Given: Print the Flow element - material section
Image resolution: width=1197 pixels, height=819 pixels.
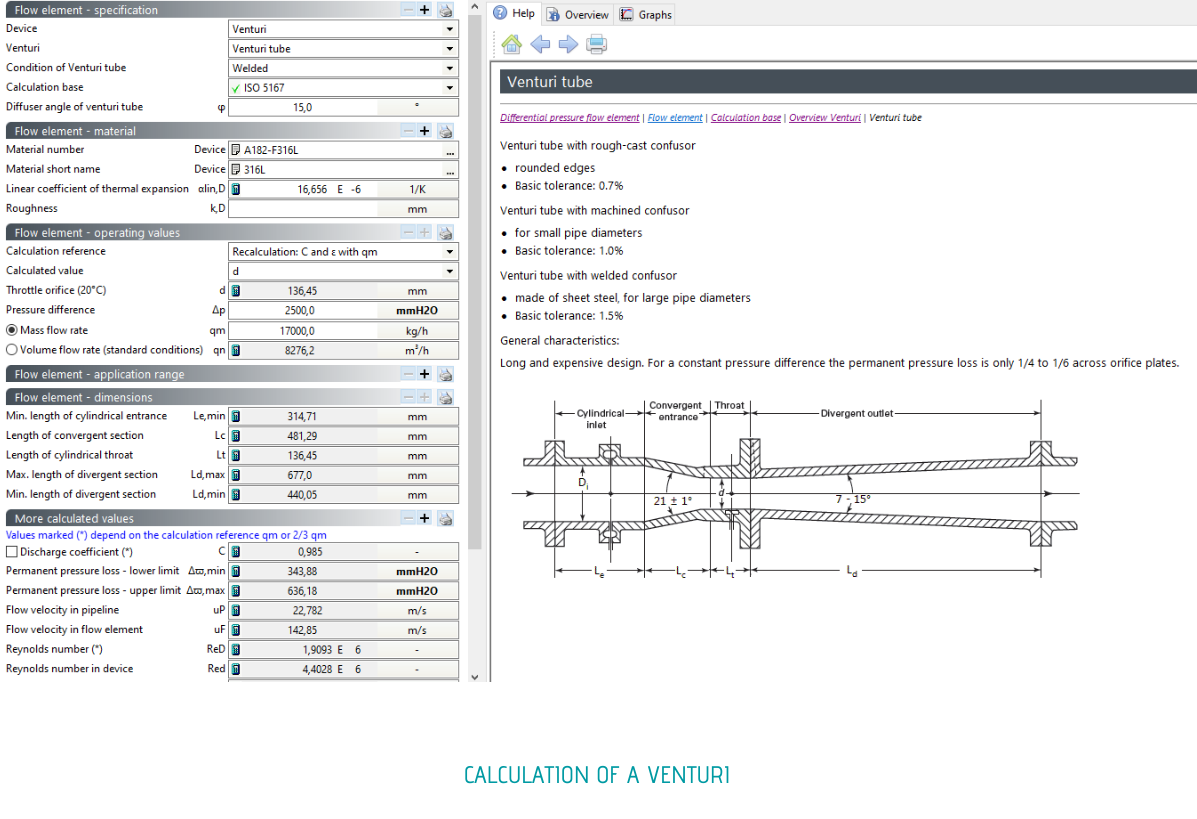Looking at the screenshot, I should (x=445, y=131).
